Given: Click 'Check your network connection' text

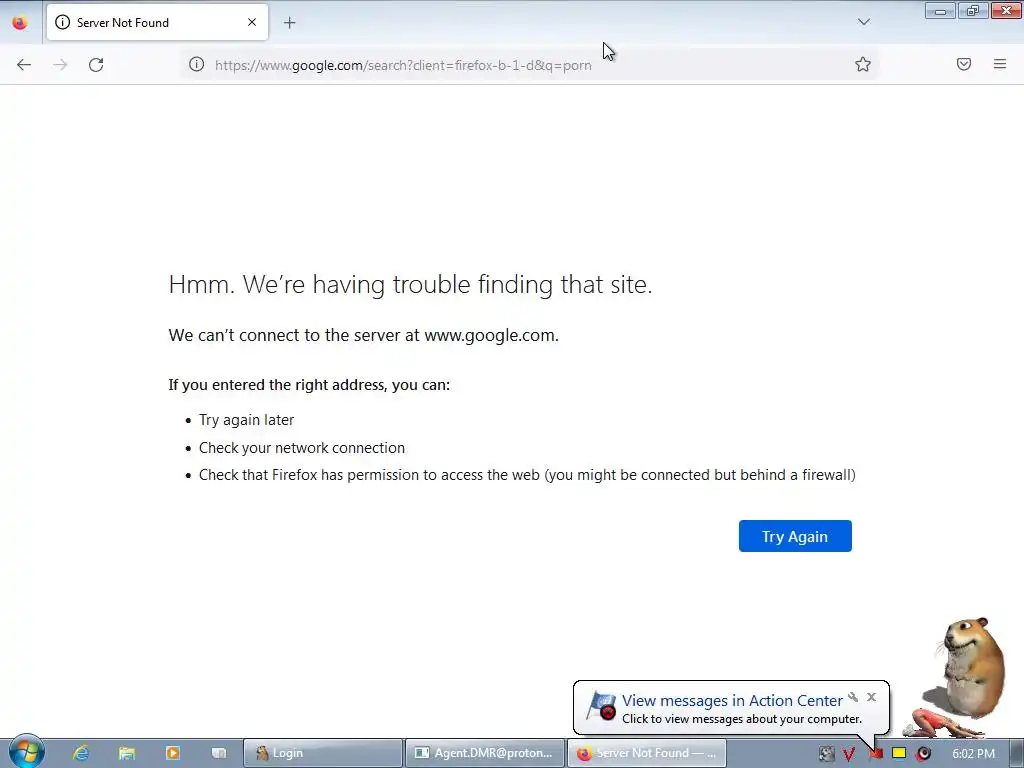Looking at the screenshot, I should point(302,448).
